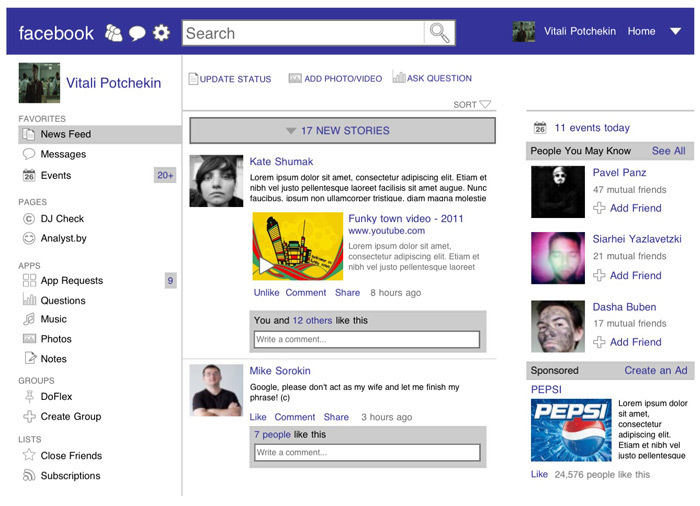Click the friend requests icon in header
Viewport: 700px width, 506px height.
click(113, 33)
